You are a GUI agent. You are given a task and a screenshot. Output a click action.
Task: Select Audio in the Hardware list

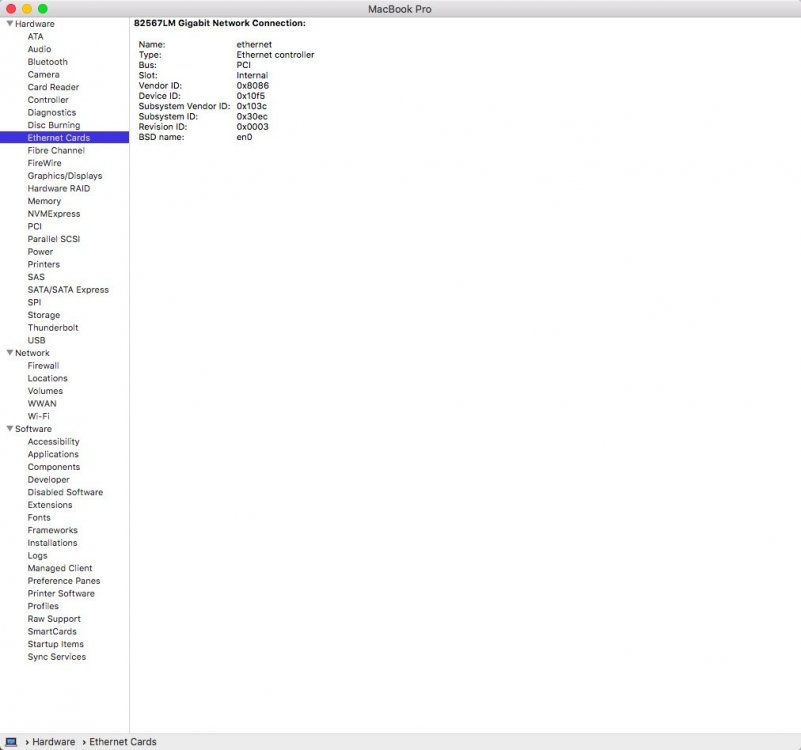tap(39, 49)
